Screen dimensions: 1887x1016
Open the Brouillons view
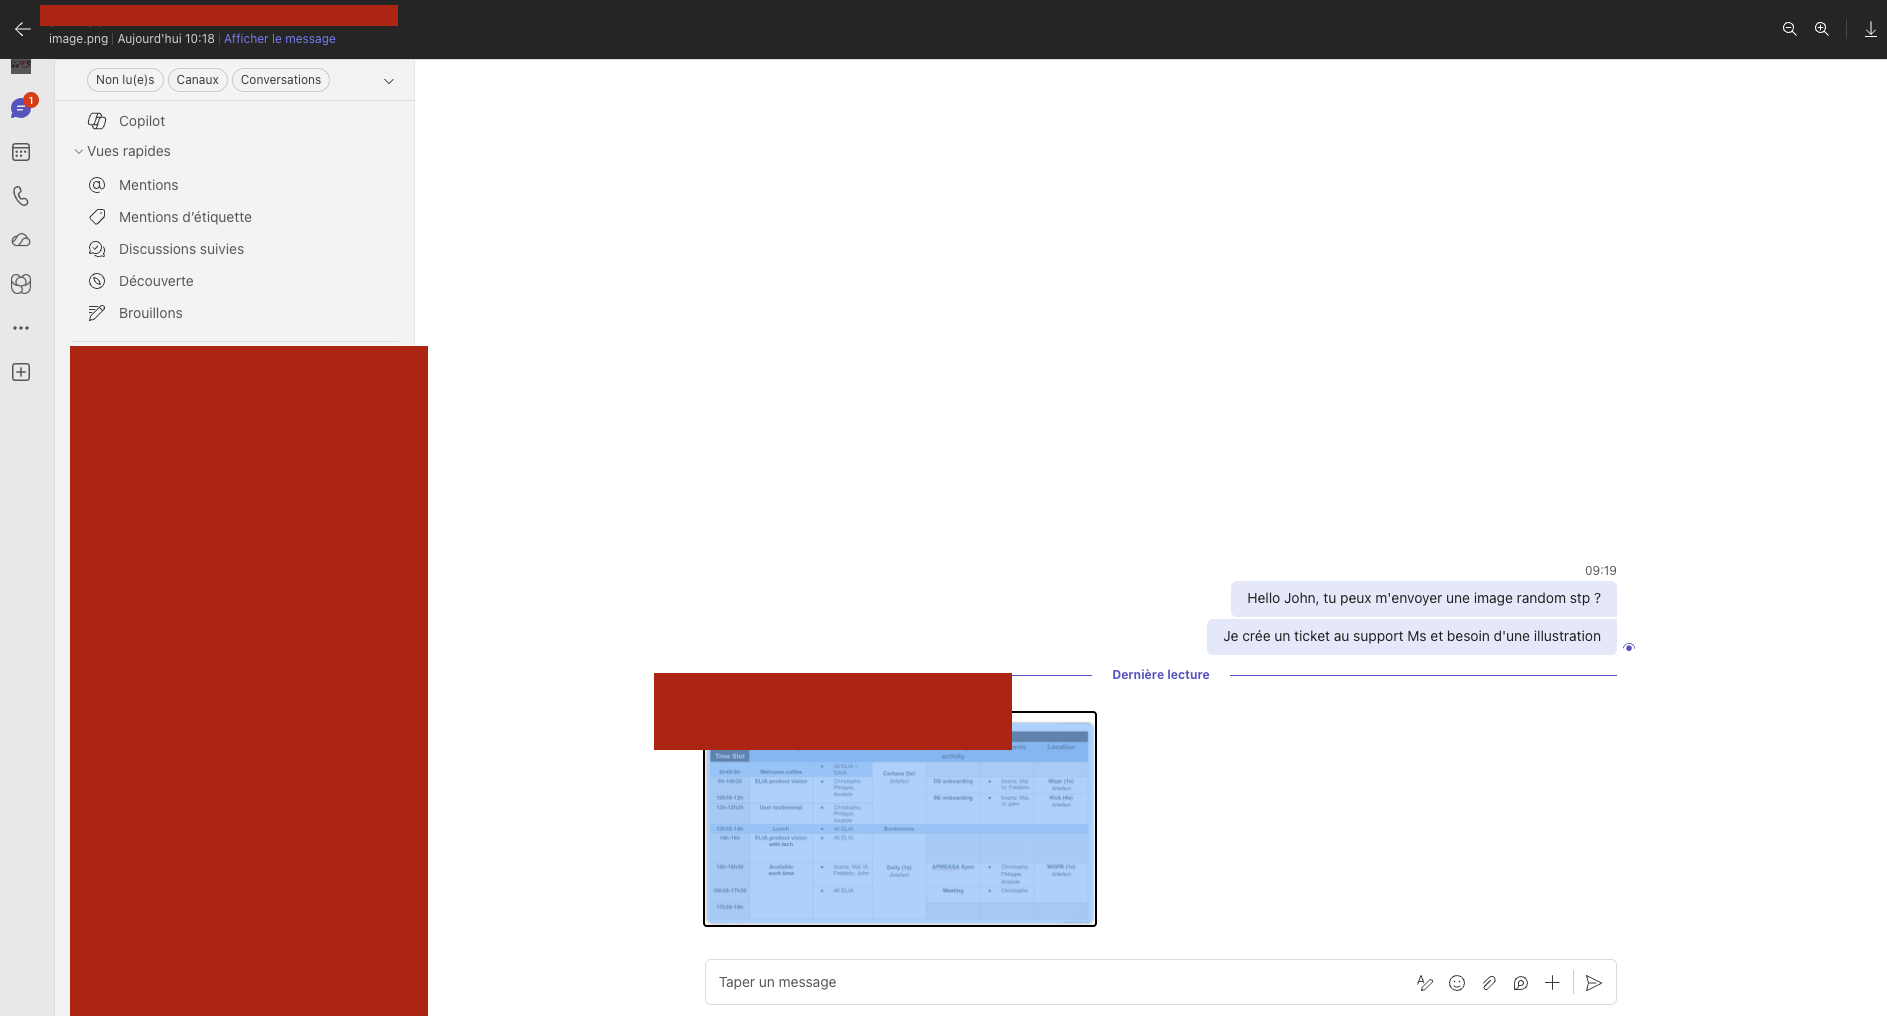(x=236, y=313)
